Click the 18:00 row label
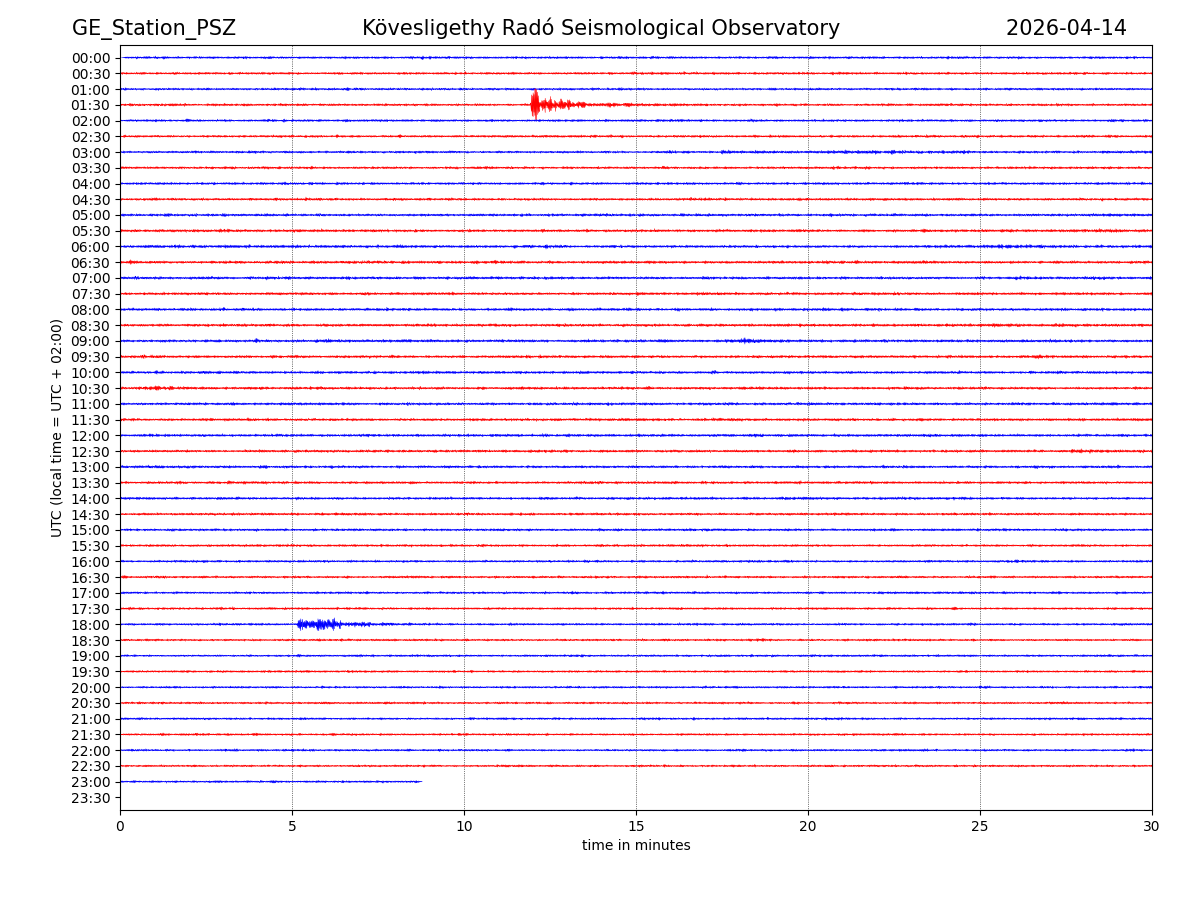The image size is (1200, 900). [x=91, y=625]
